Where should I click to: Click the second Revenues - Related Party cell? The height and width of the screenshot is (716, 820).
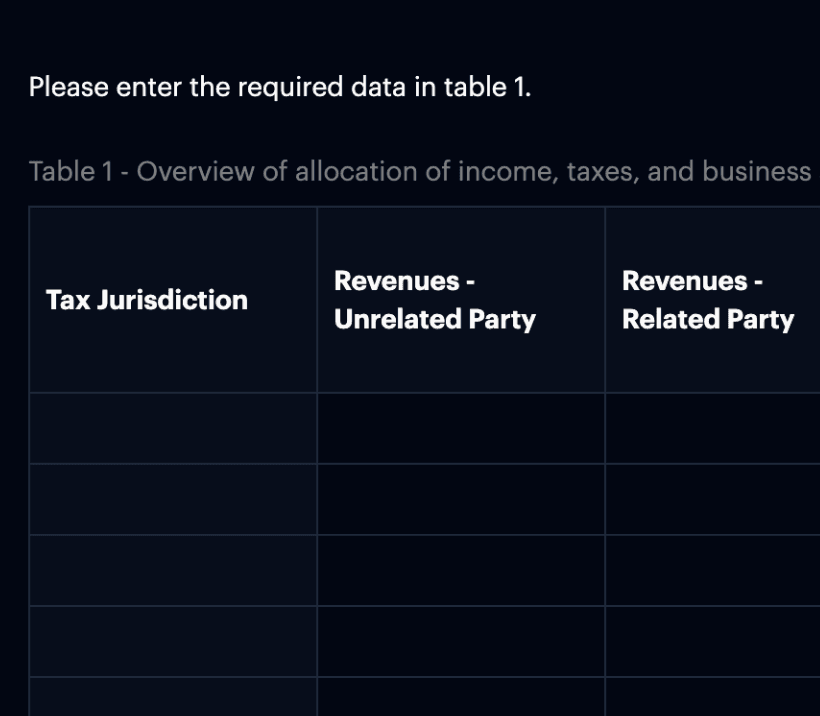[710, 499]
